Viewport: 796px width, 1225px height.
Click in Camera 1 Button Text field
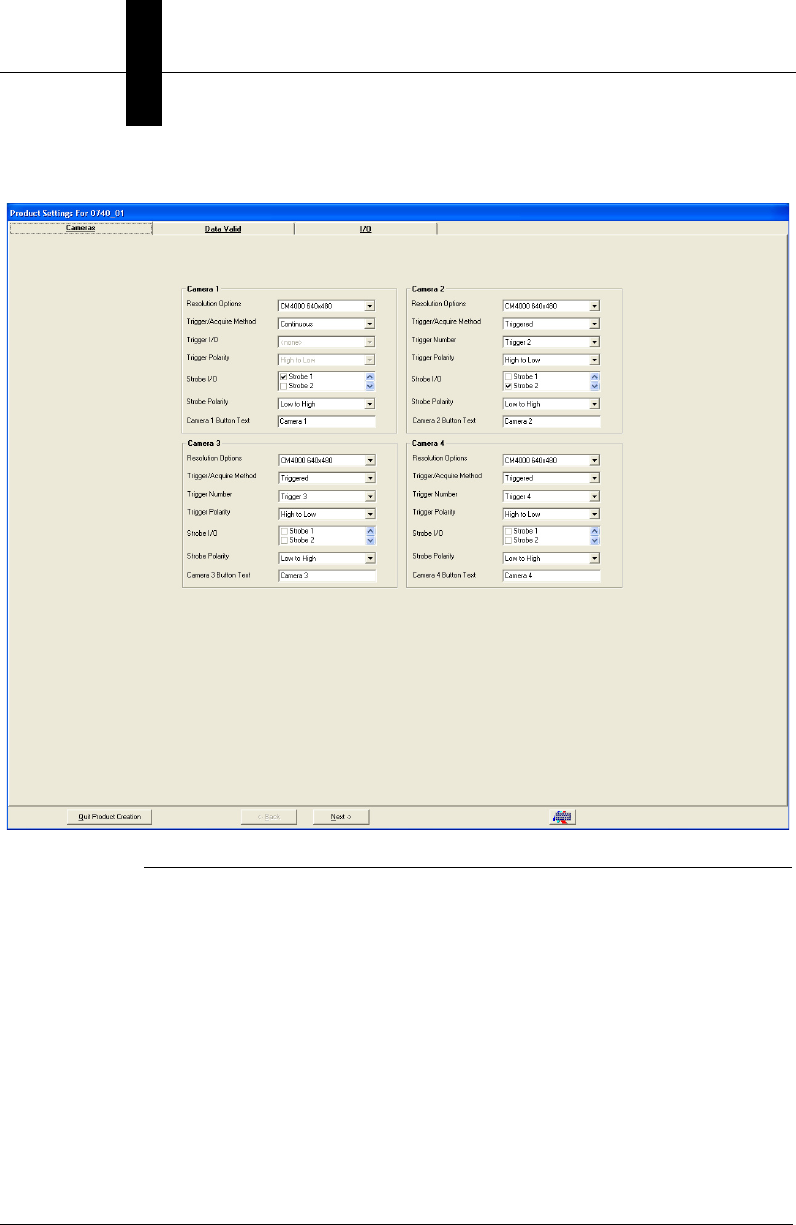click(326, 422)
